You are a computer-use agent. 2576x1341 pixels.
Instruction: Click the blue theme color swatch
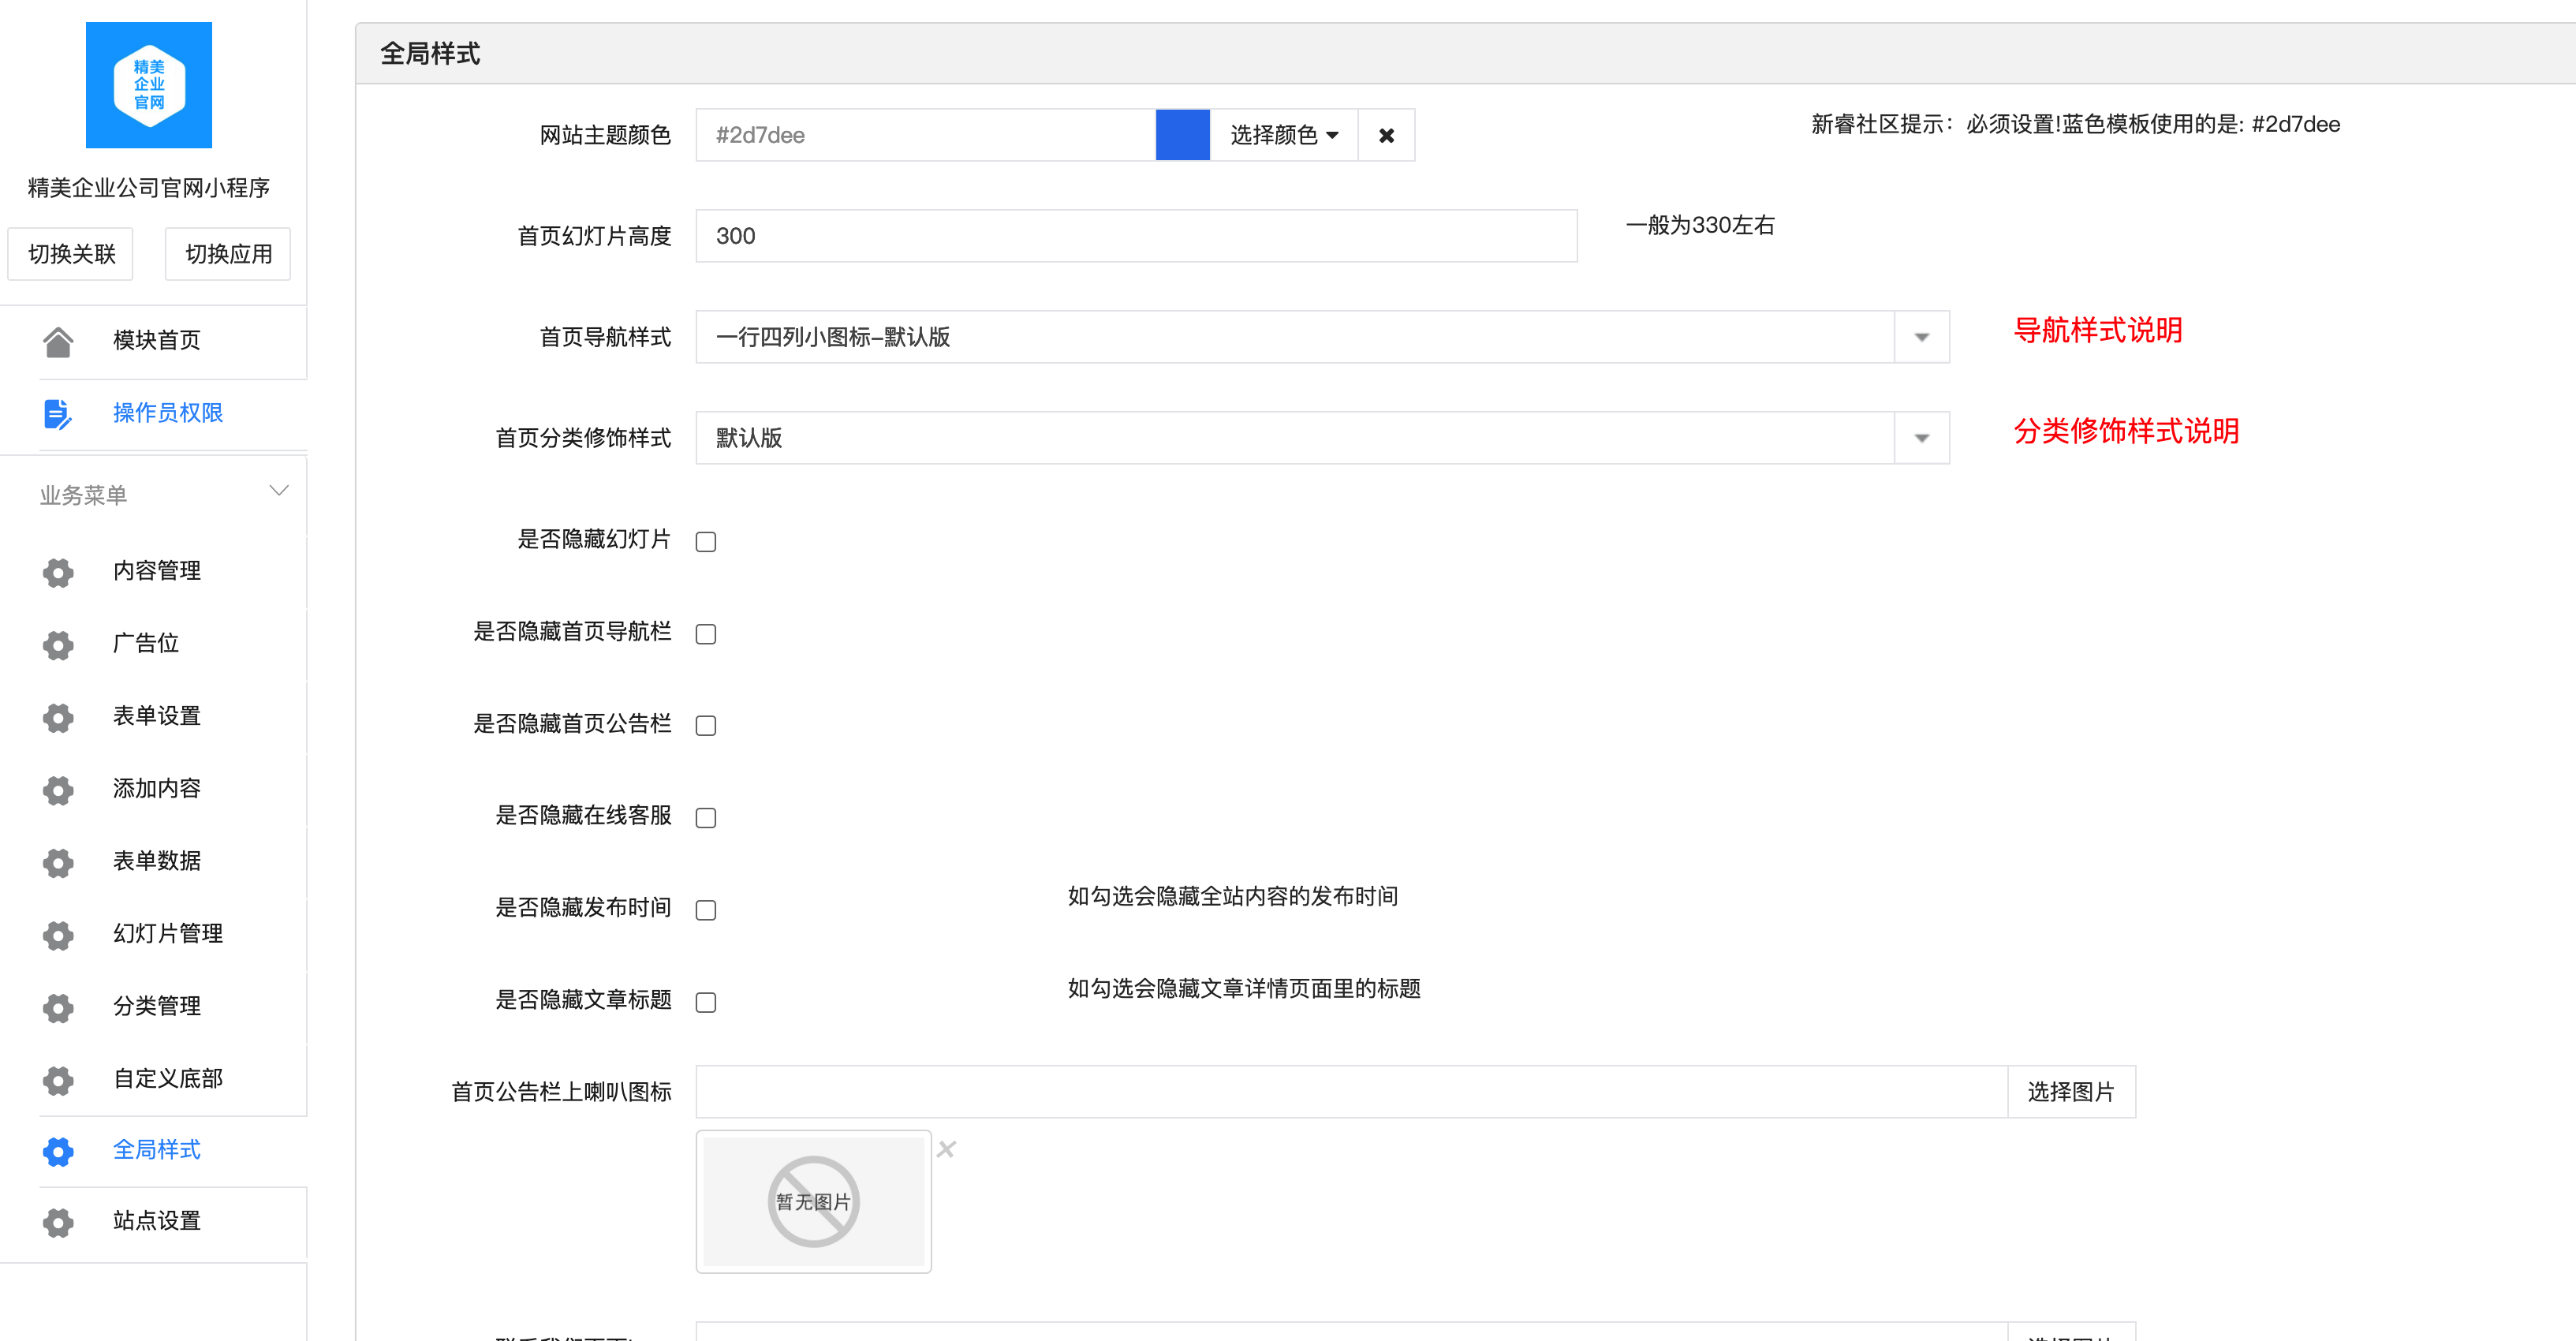[x=1183, y=135]
